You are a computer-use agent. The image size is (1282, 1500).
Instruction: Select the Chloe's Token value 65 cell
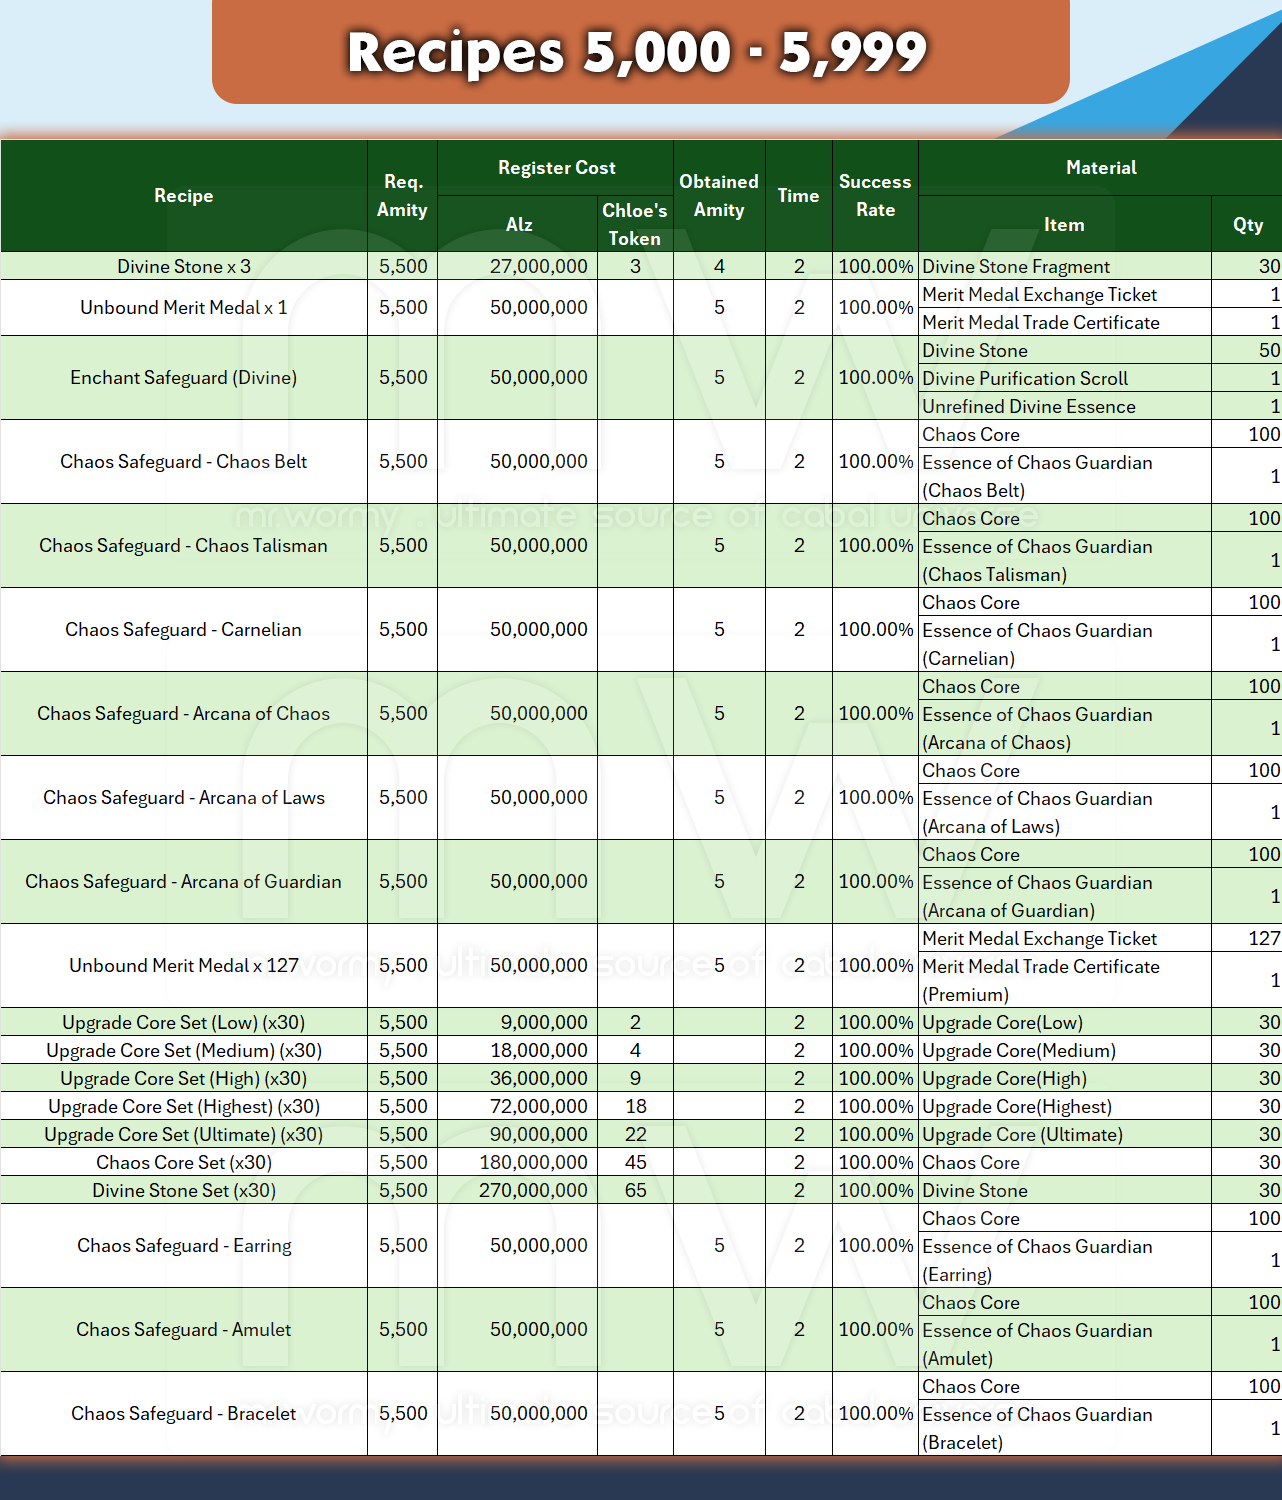pyautogui.click(x=635, y=1191)
